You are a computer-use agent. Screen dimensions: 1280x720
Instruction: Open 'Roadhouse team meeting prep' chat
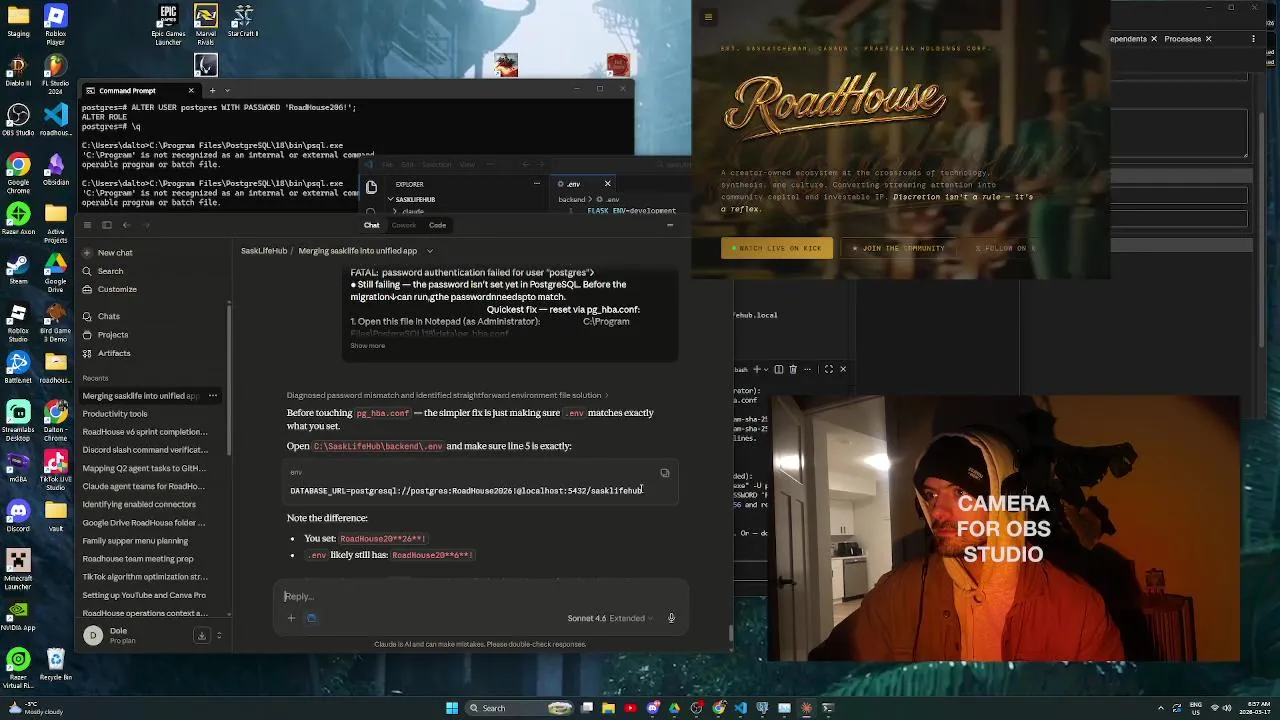[x=138, y=559]
